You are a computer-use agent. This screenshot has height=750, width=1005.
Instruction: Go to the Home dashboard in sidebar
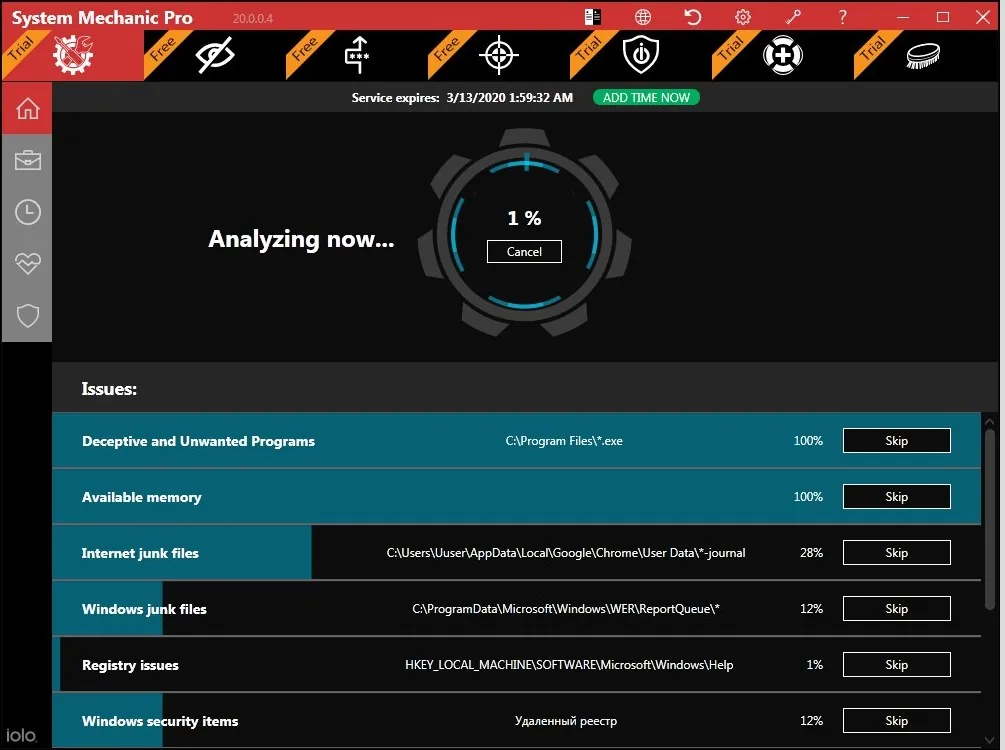(28, 108)
